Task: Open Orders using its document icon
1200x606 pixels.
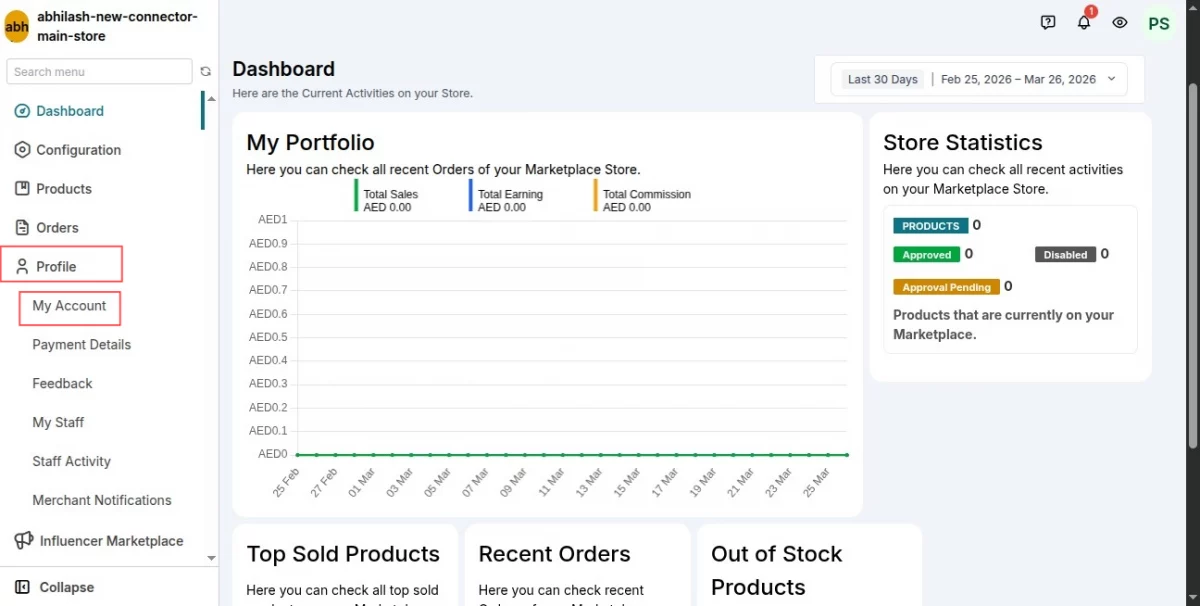Action: pos(22,228)
